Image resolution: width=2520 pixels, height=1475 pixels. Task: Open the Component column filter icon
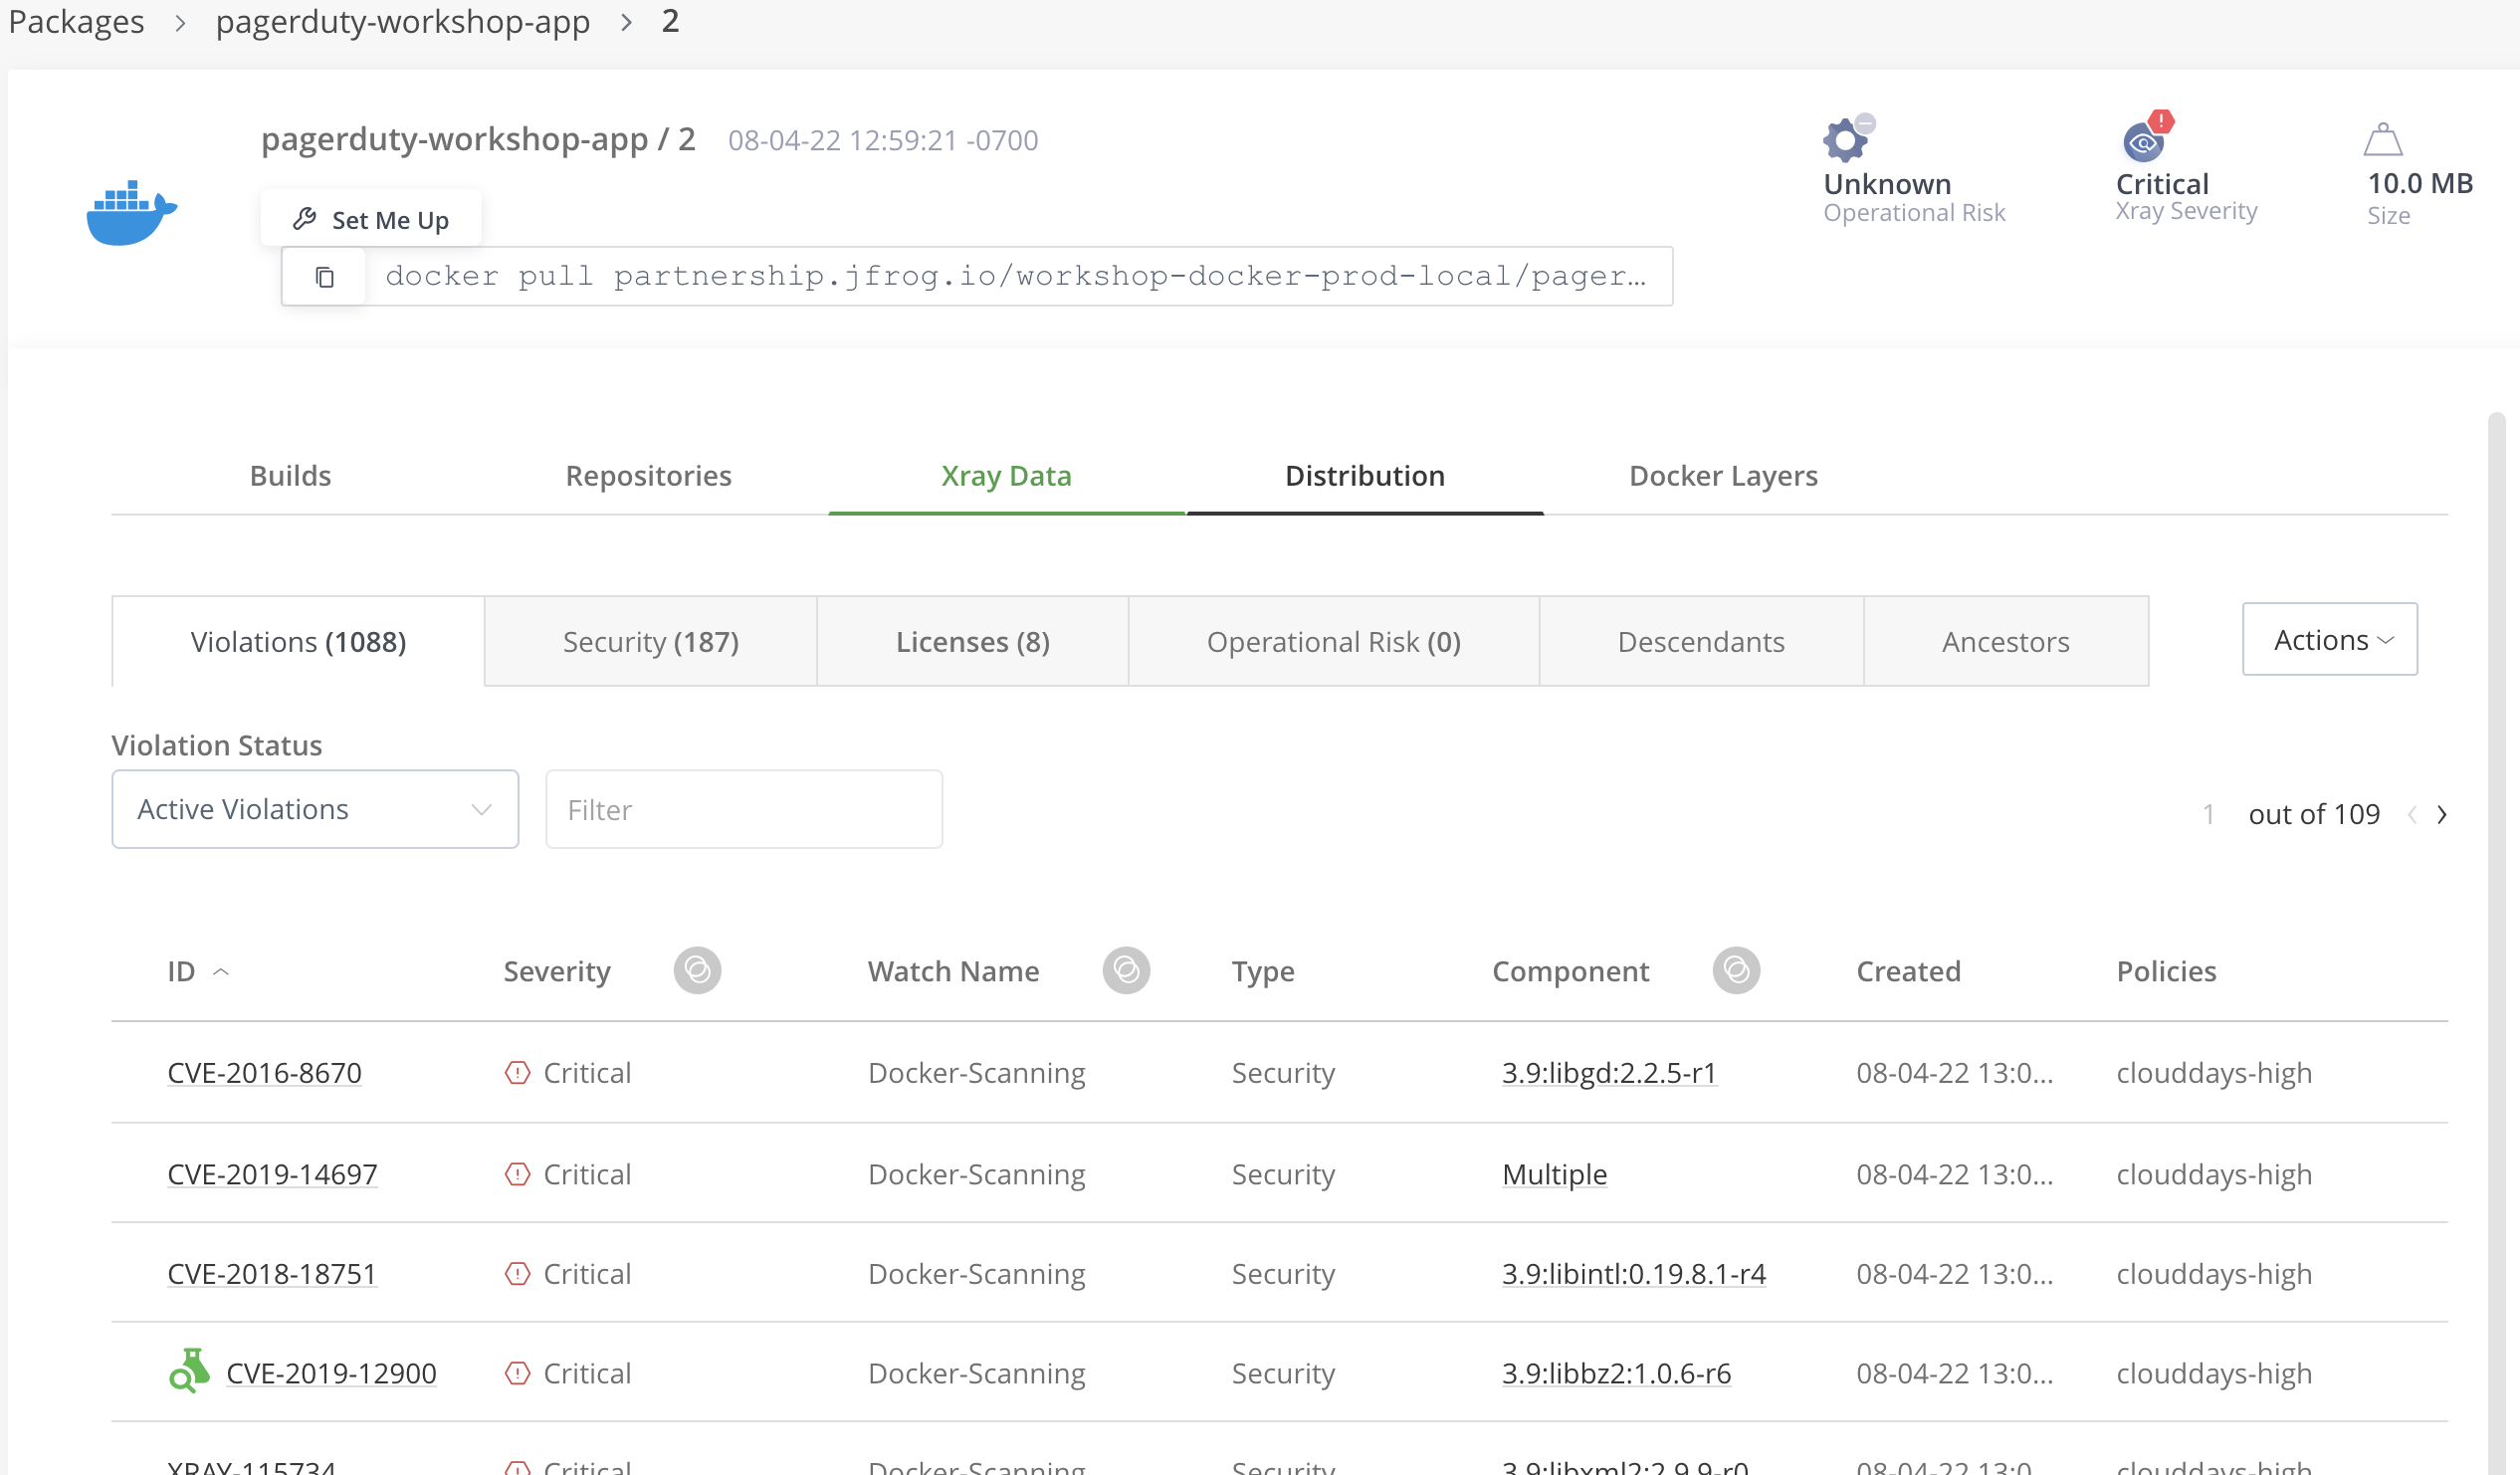(1736, 970)
